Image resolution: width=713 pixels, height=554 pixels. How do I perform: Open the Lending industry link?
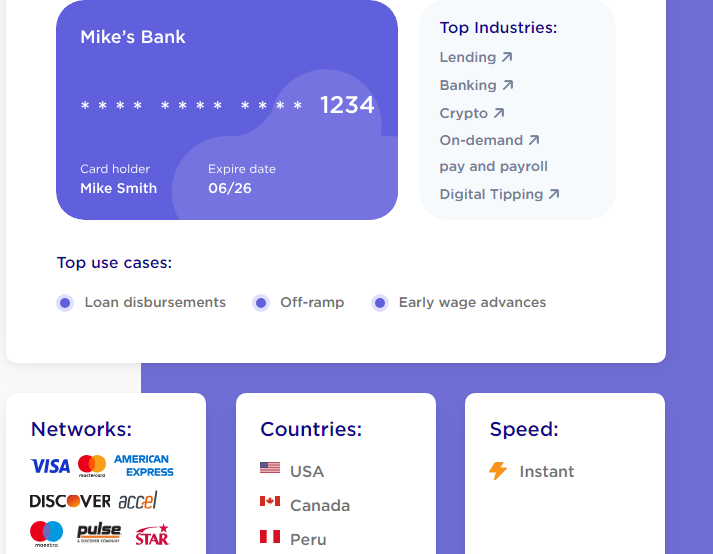pos(476,58)
